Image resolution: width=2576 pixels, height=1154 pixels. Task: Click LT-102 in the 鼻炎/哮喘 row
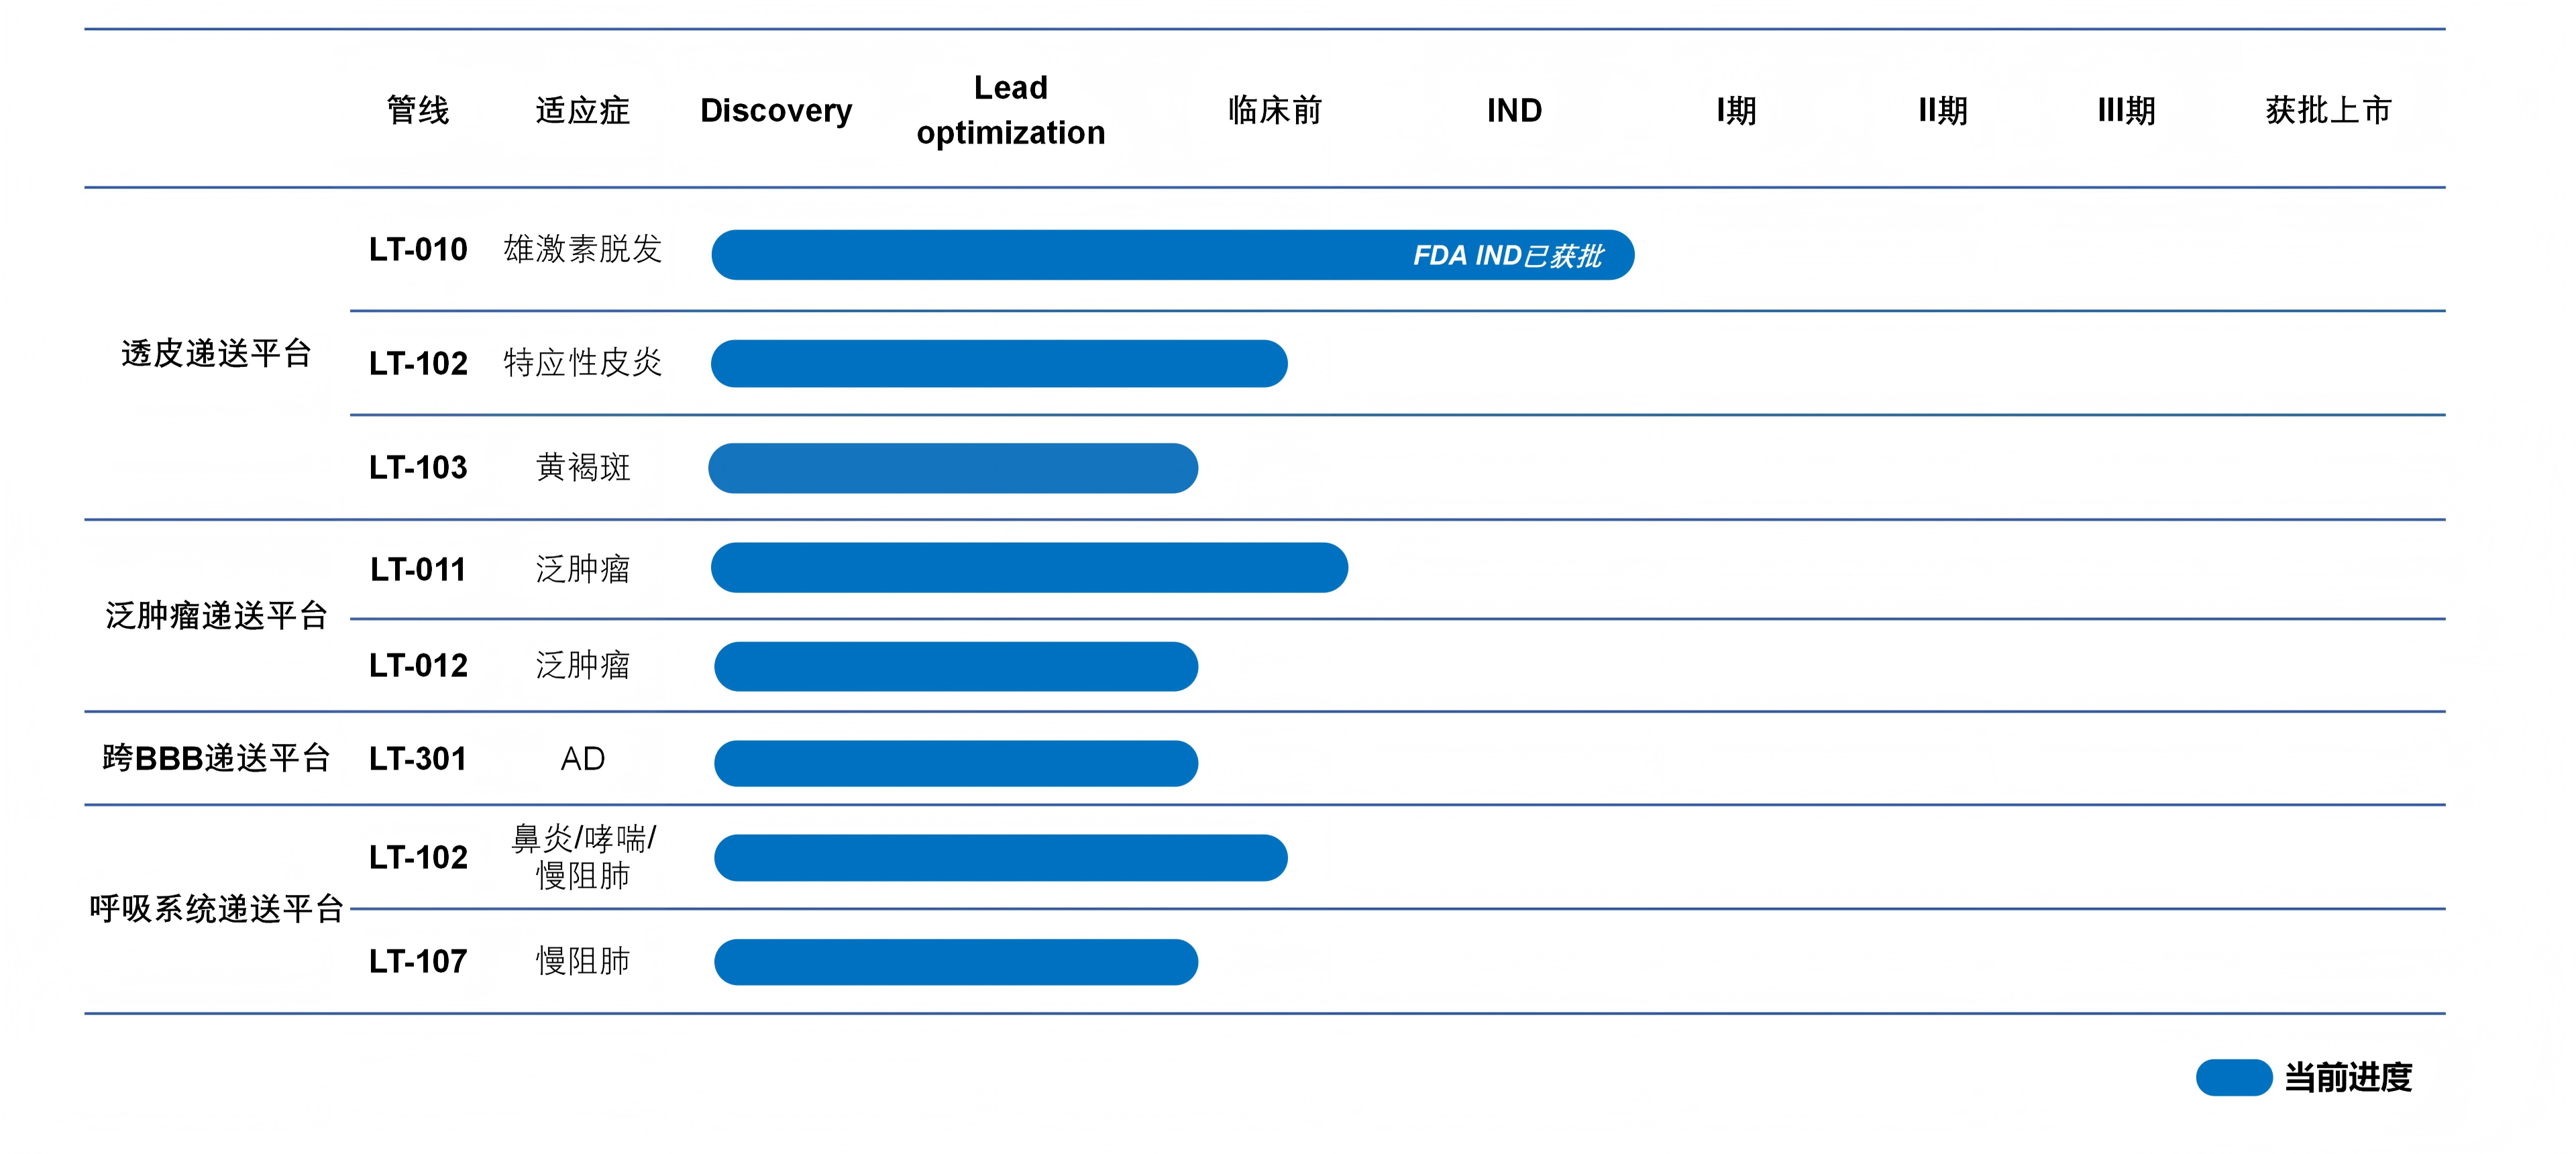(418, 857)
